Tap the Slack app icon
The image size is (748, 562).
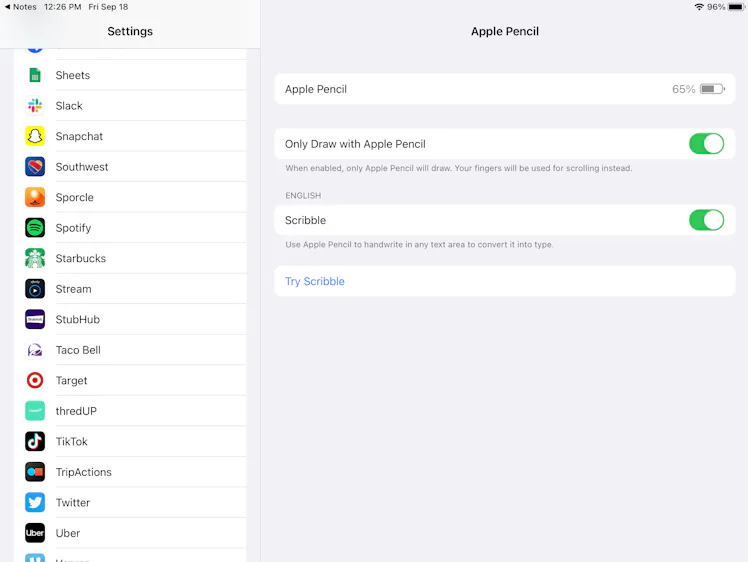(35, 105)
